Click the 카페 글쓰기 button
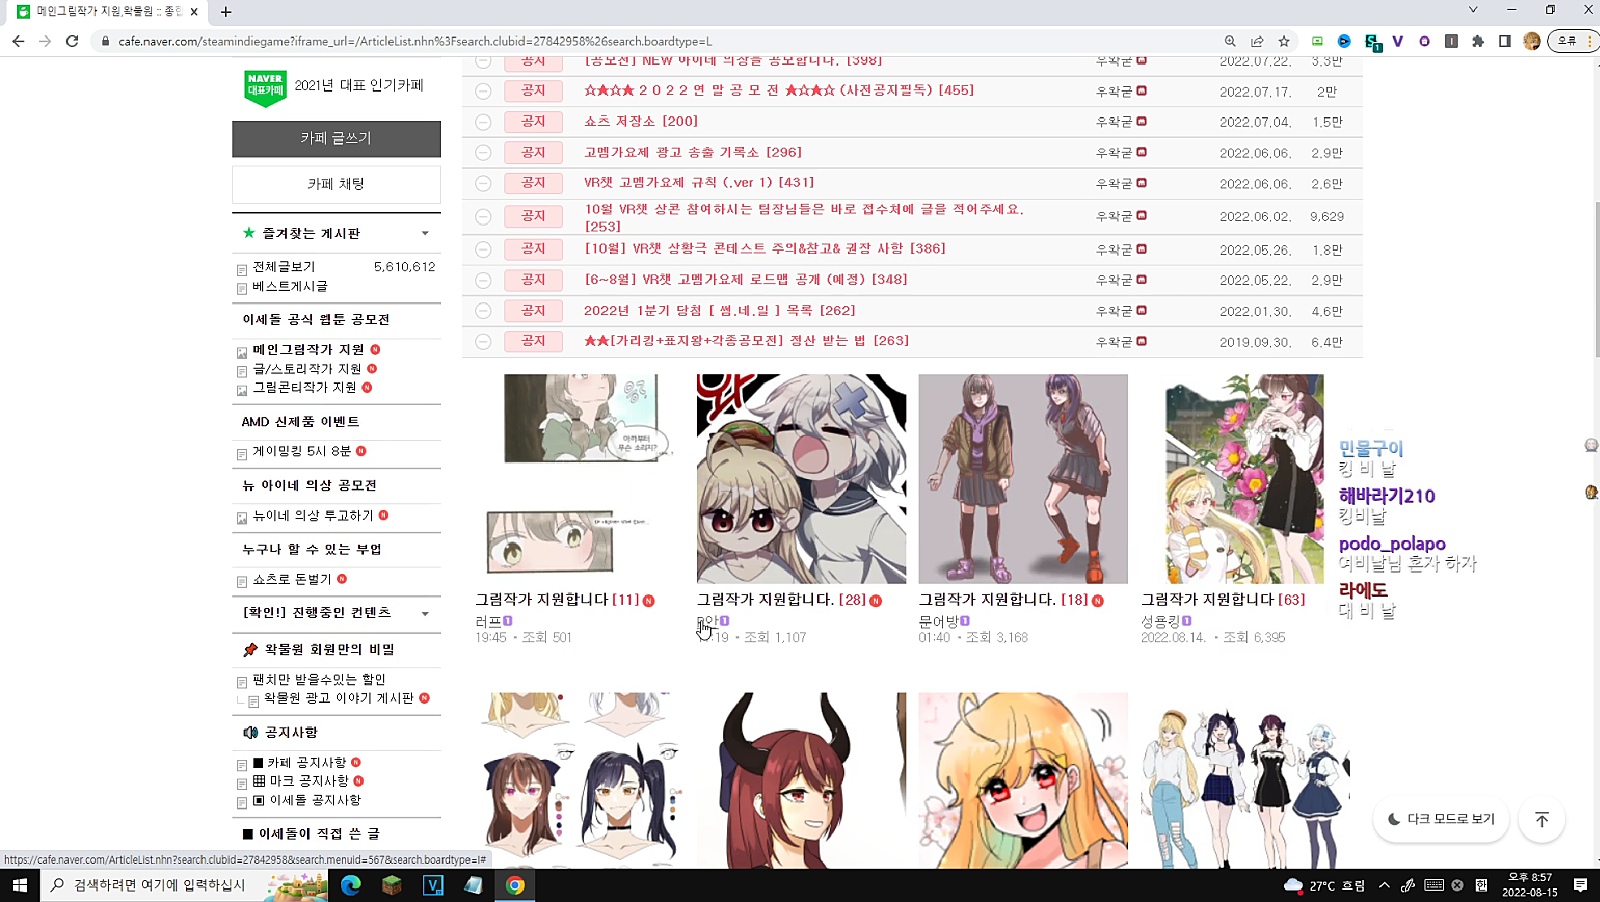 [x=336, y=139]
